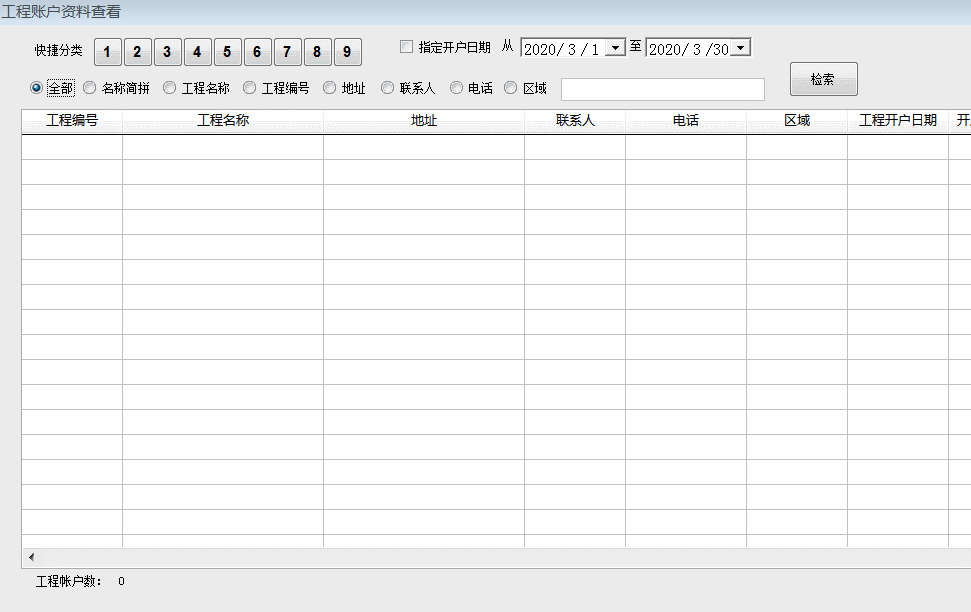Enable the 指定开户日期 checkbox
This screenshot has width=971, height=612.
click(406, 47)
